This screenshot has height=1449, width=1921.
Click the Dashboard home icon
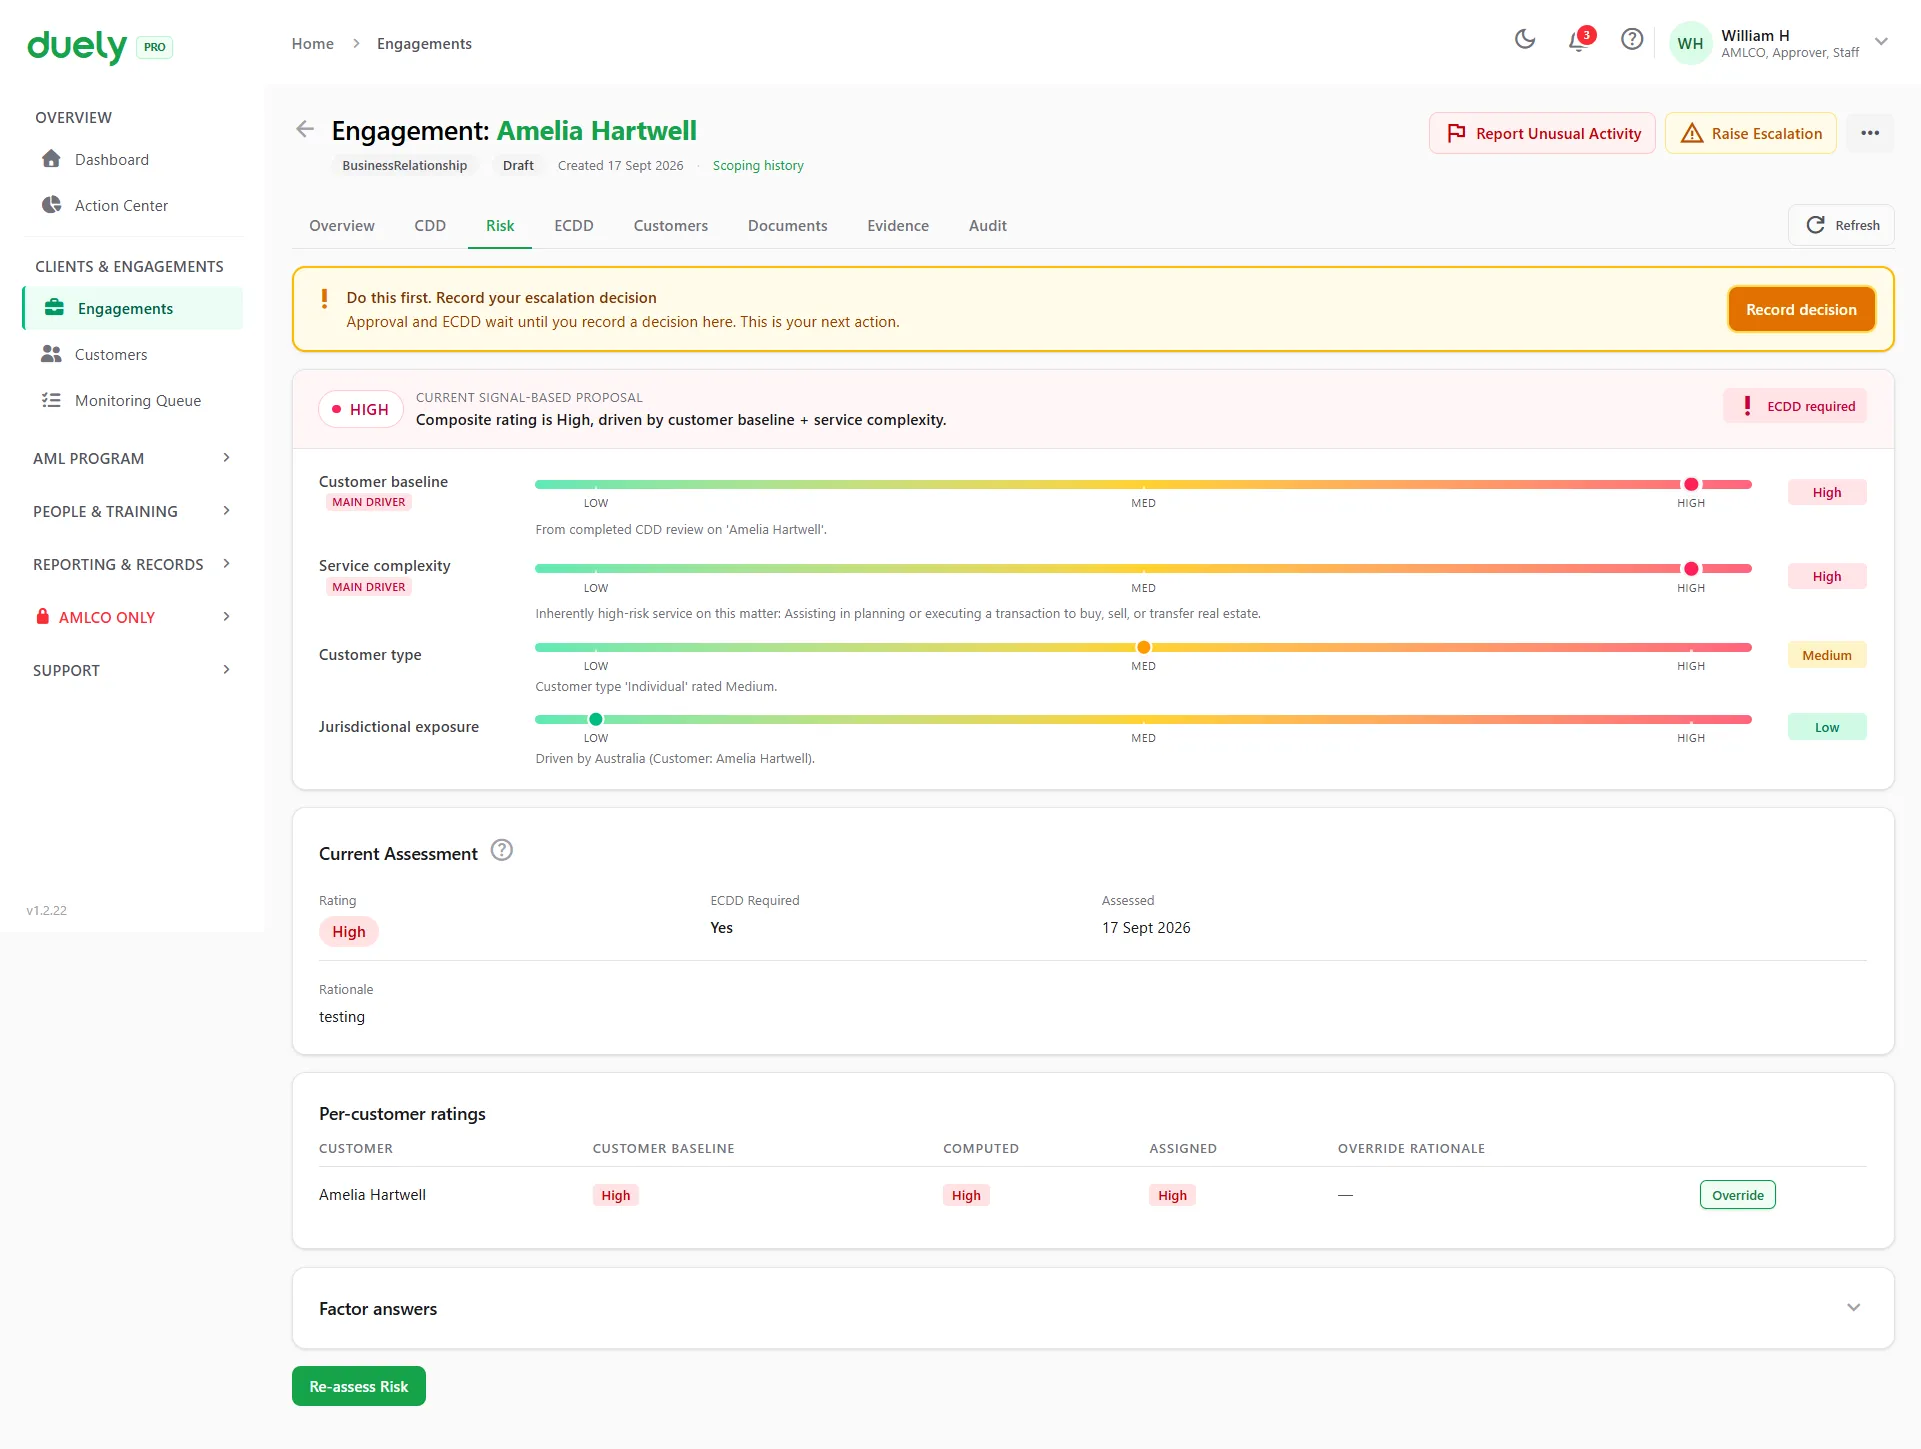52,159
